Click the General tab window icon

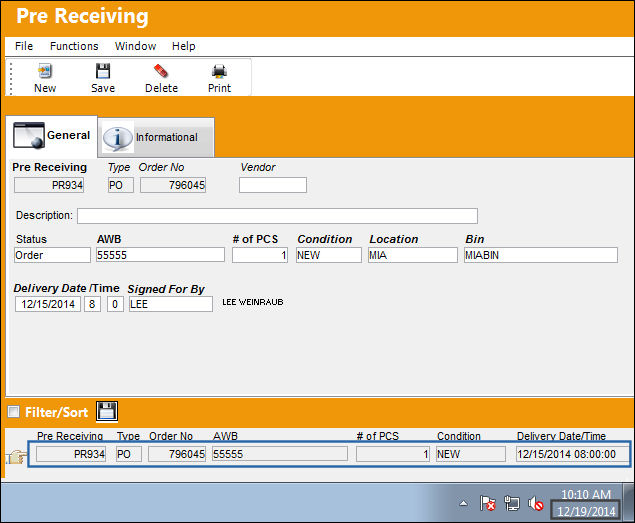click(29, 135)
